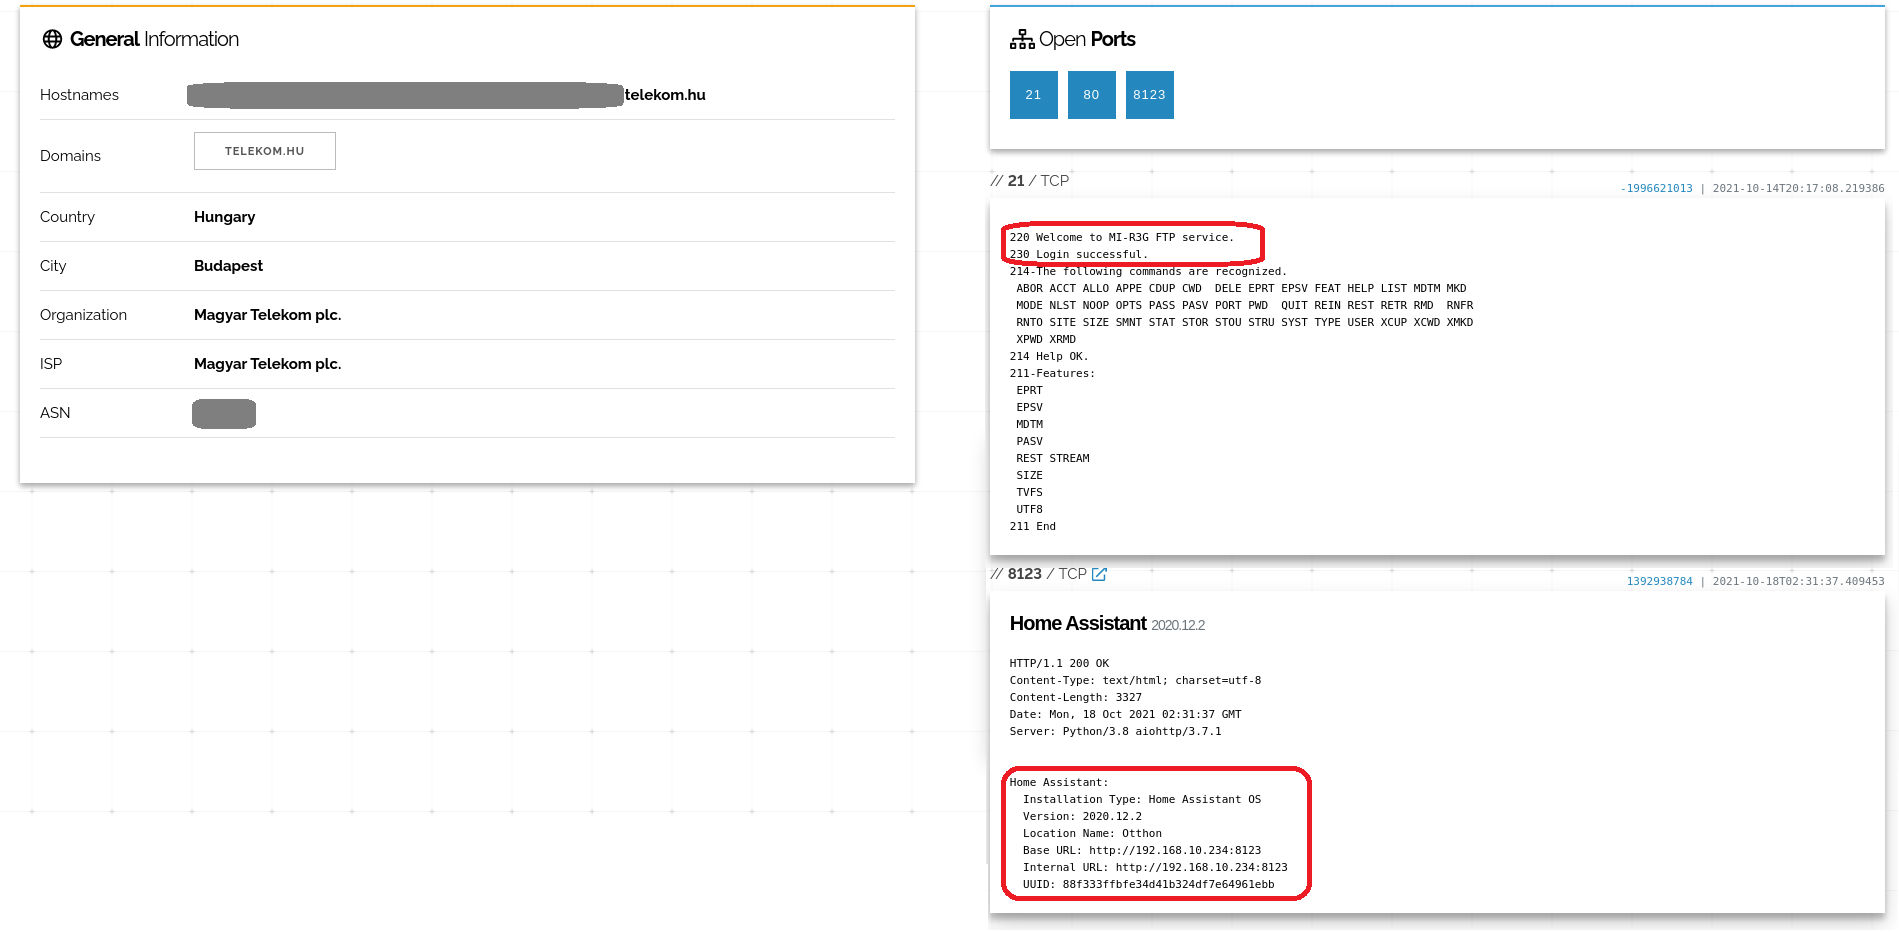Click the telekom.hu hostname text

click(665, 95)
